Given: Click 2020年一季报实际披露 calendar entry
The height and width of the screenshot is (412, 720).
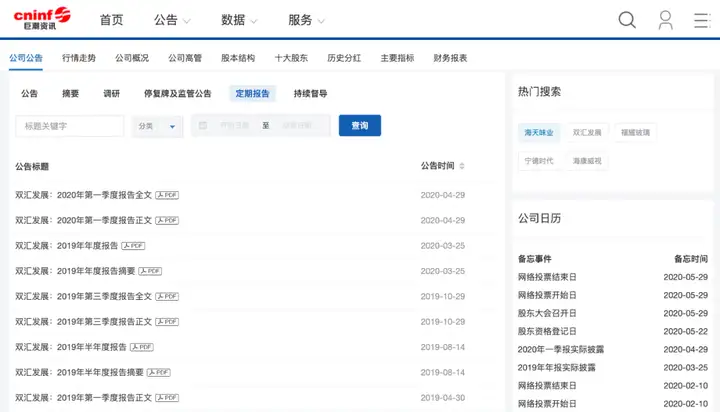Looking at the screenshot, I should [x=561, y=350].
